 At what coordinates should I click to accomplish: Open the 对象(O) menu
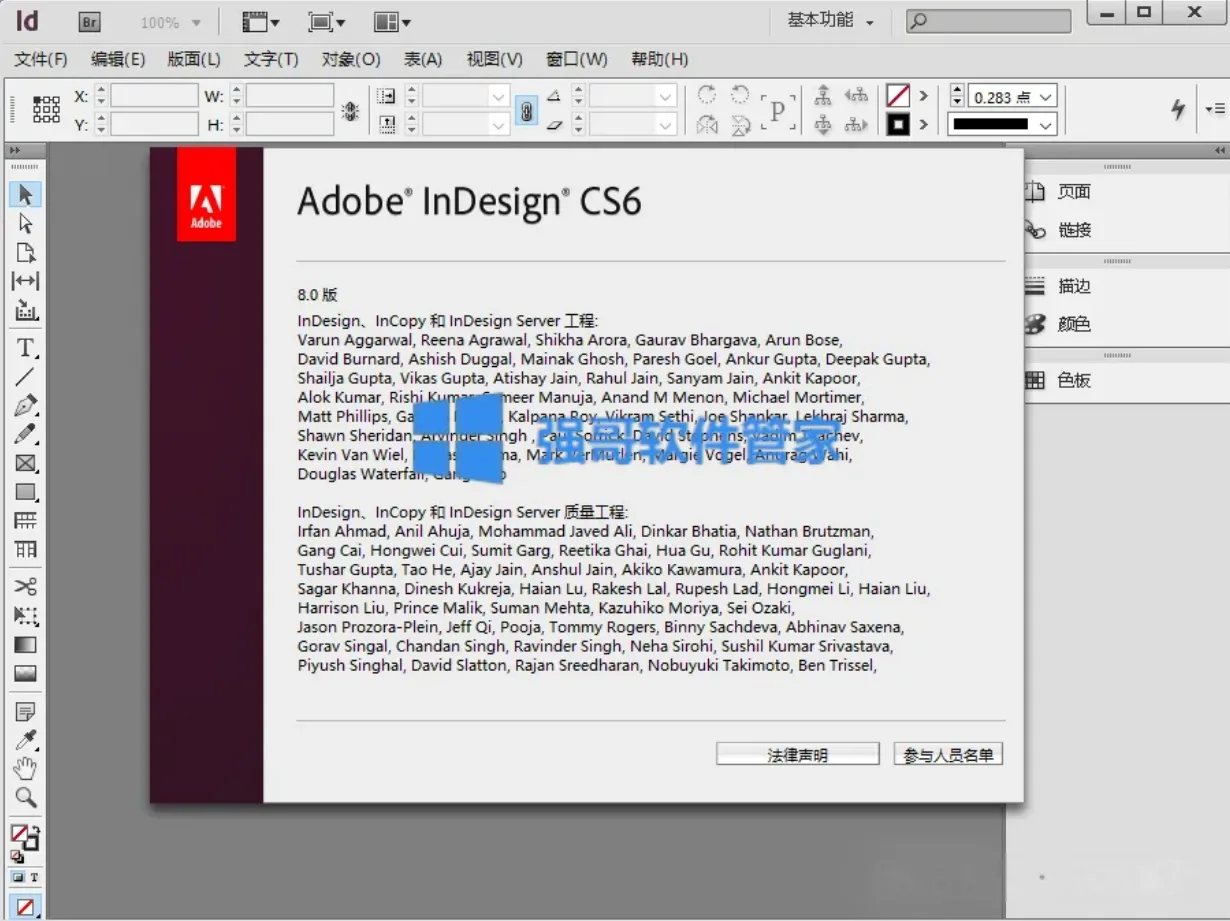tap(351, 59)
